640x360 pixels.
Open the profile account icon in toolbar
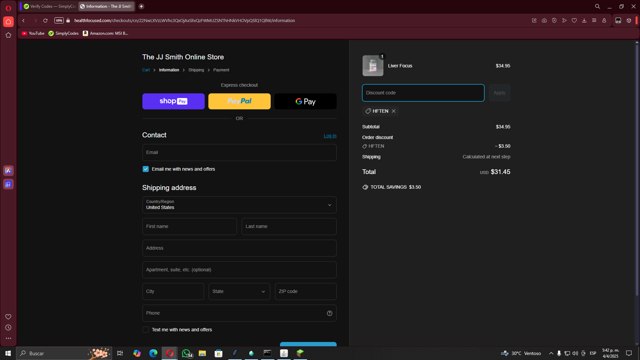604,20
